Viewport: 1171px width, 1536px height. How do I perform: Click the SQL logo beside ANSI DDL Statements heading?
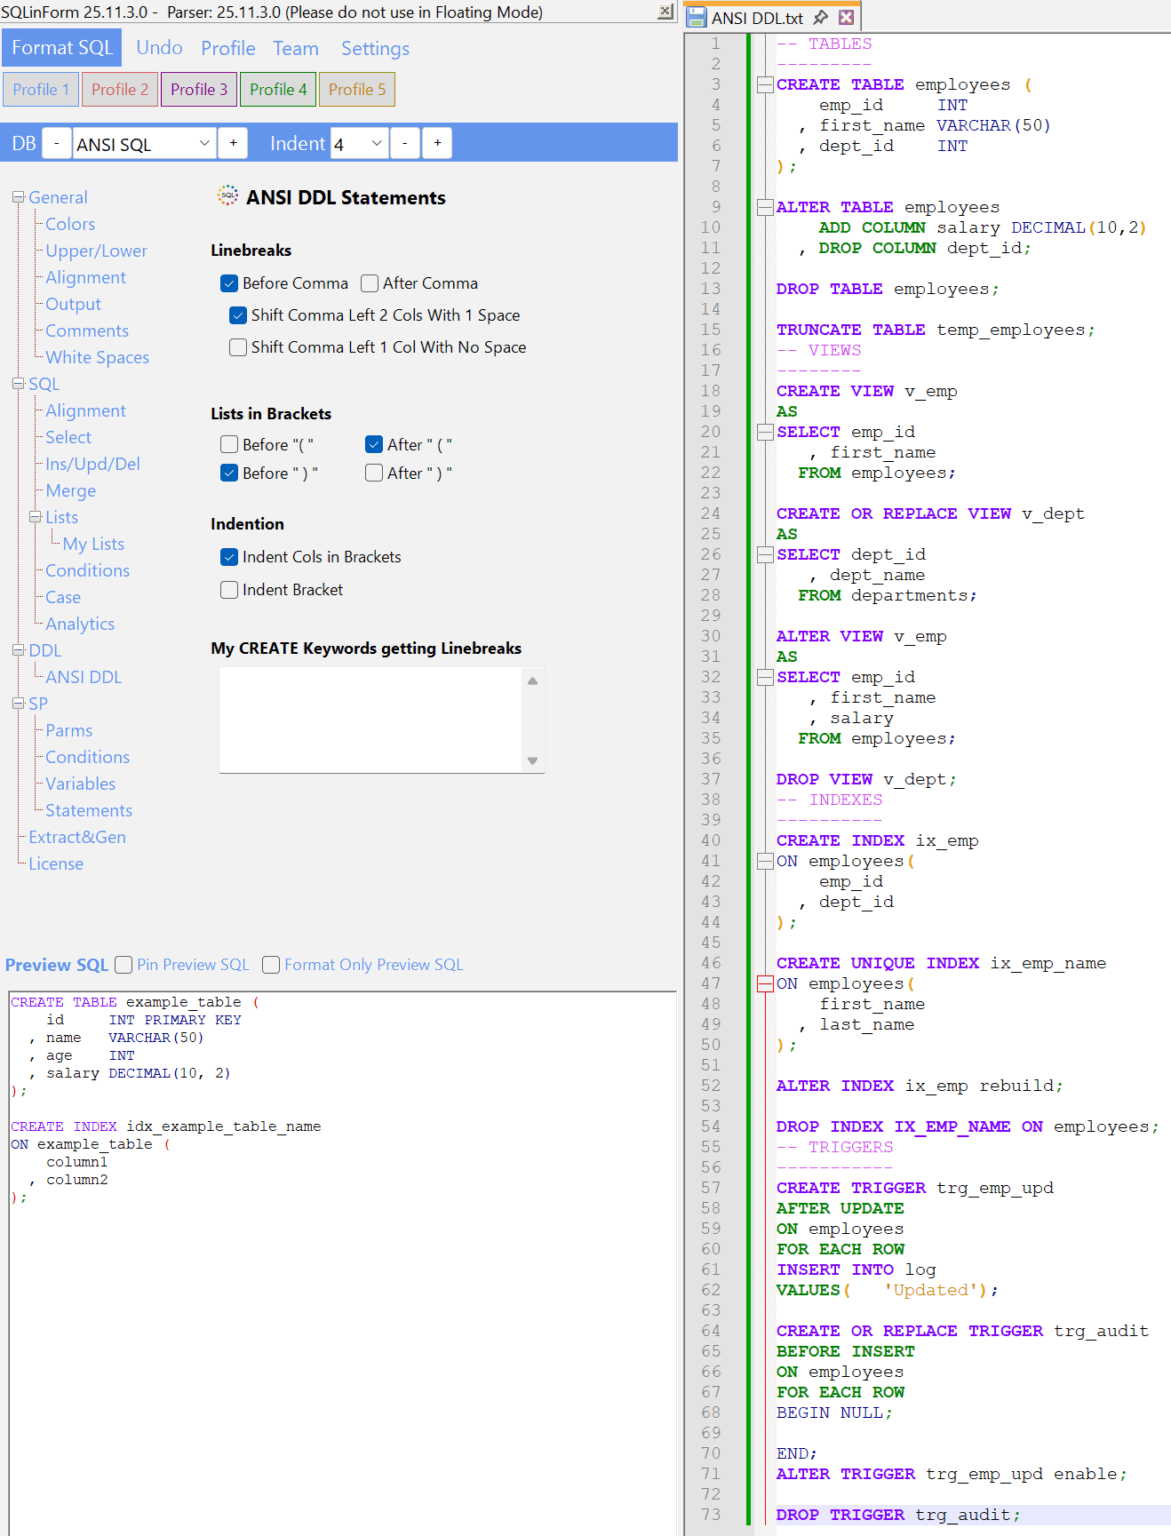228,197
